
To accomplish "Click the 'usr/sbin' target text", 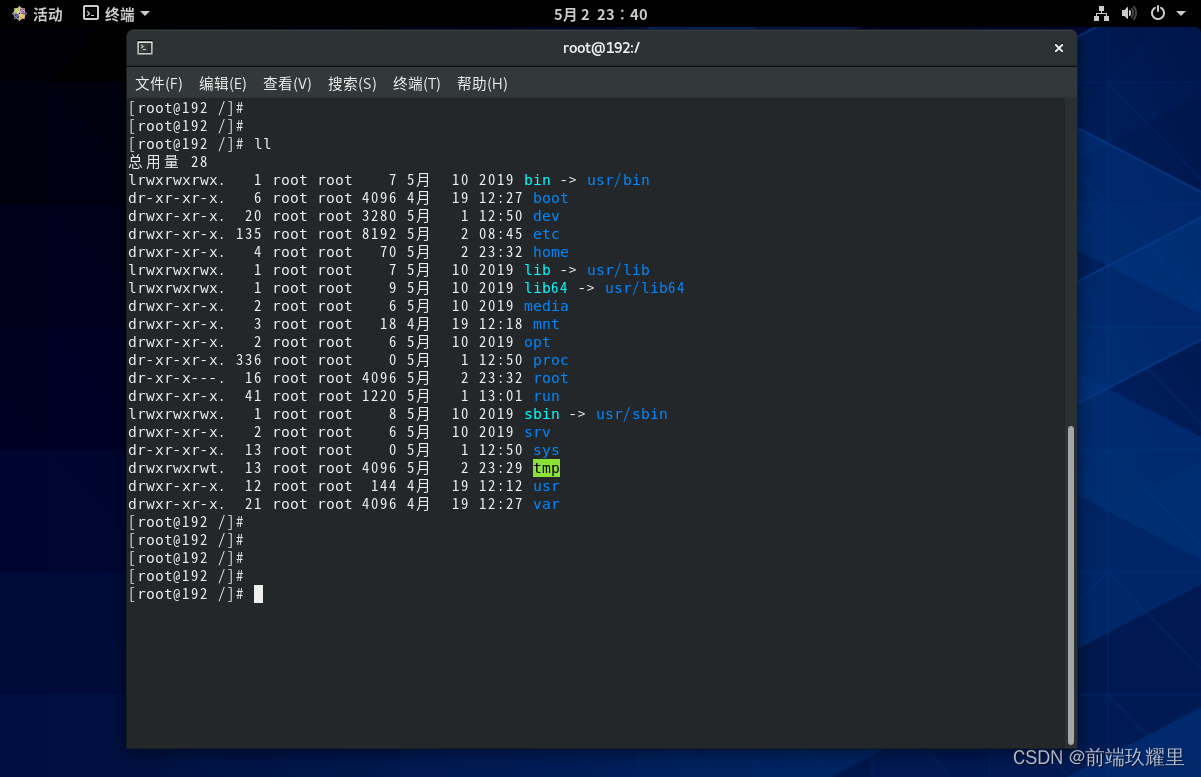I will pyautogui.click(x=632, y=414).
